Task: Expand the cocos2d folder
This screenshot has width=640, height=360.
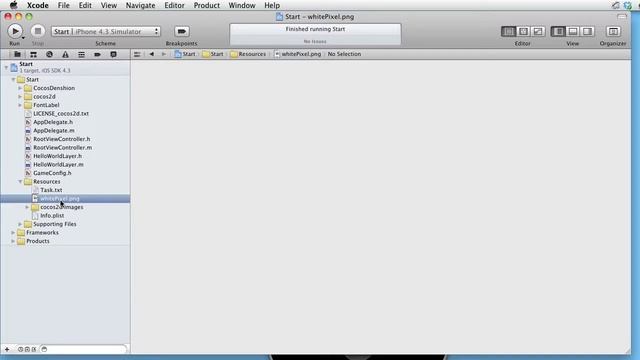Action: [x=20, y=97]
